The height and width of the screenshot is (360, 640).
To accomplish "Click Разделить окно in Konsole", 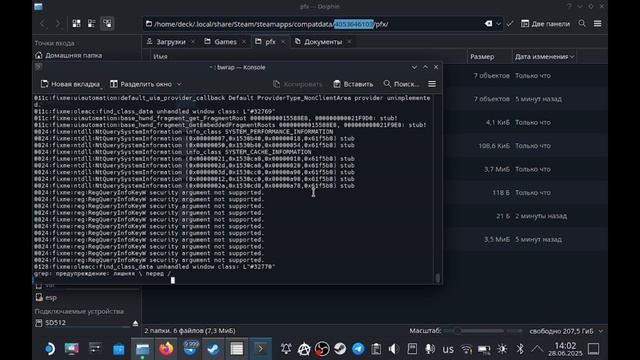I will pyautogui.click(x=141, y=84).
